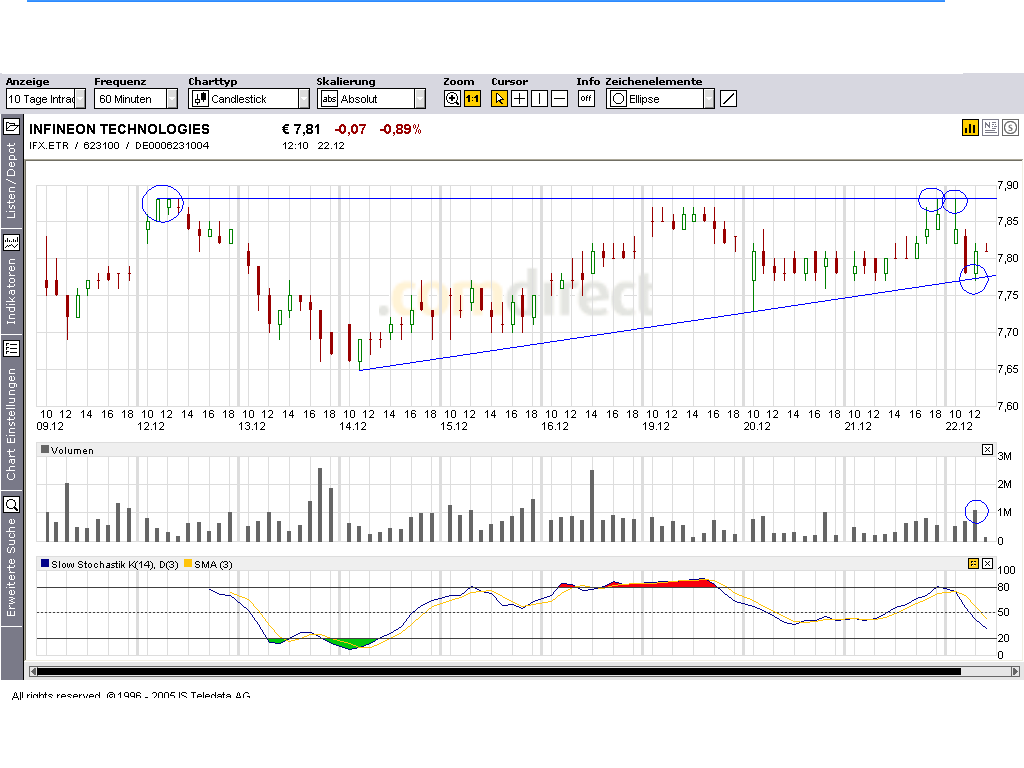
Task: Click the Erweiterte Suche magnifier icon
Action: pos(12,505)
